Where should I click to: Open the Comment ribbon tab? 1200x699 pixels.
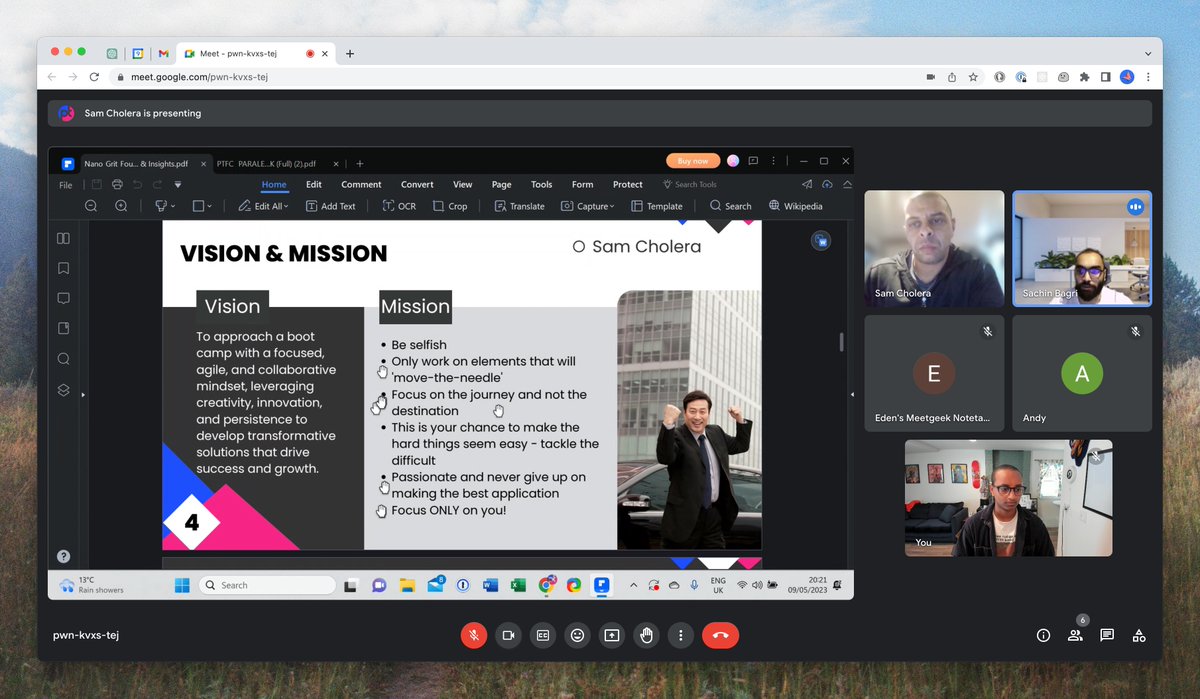361,184
